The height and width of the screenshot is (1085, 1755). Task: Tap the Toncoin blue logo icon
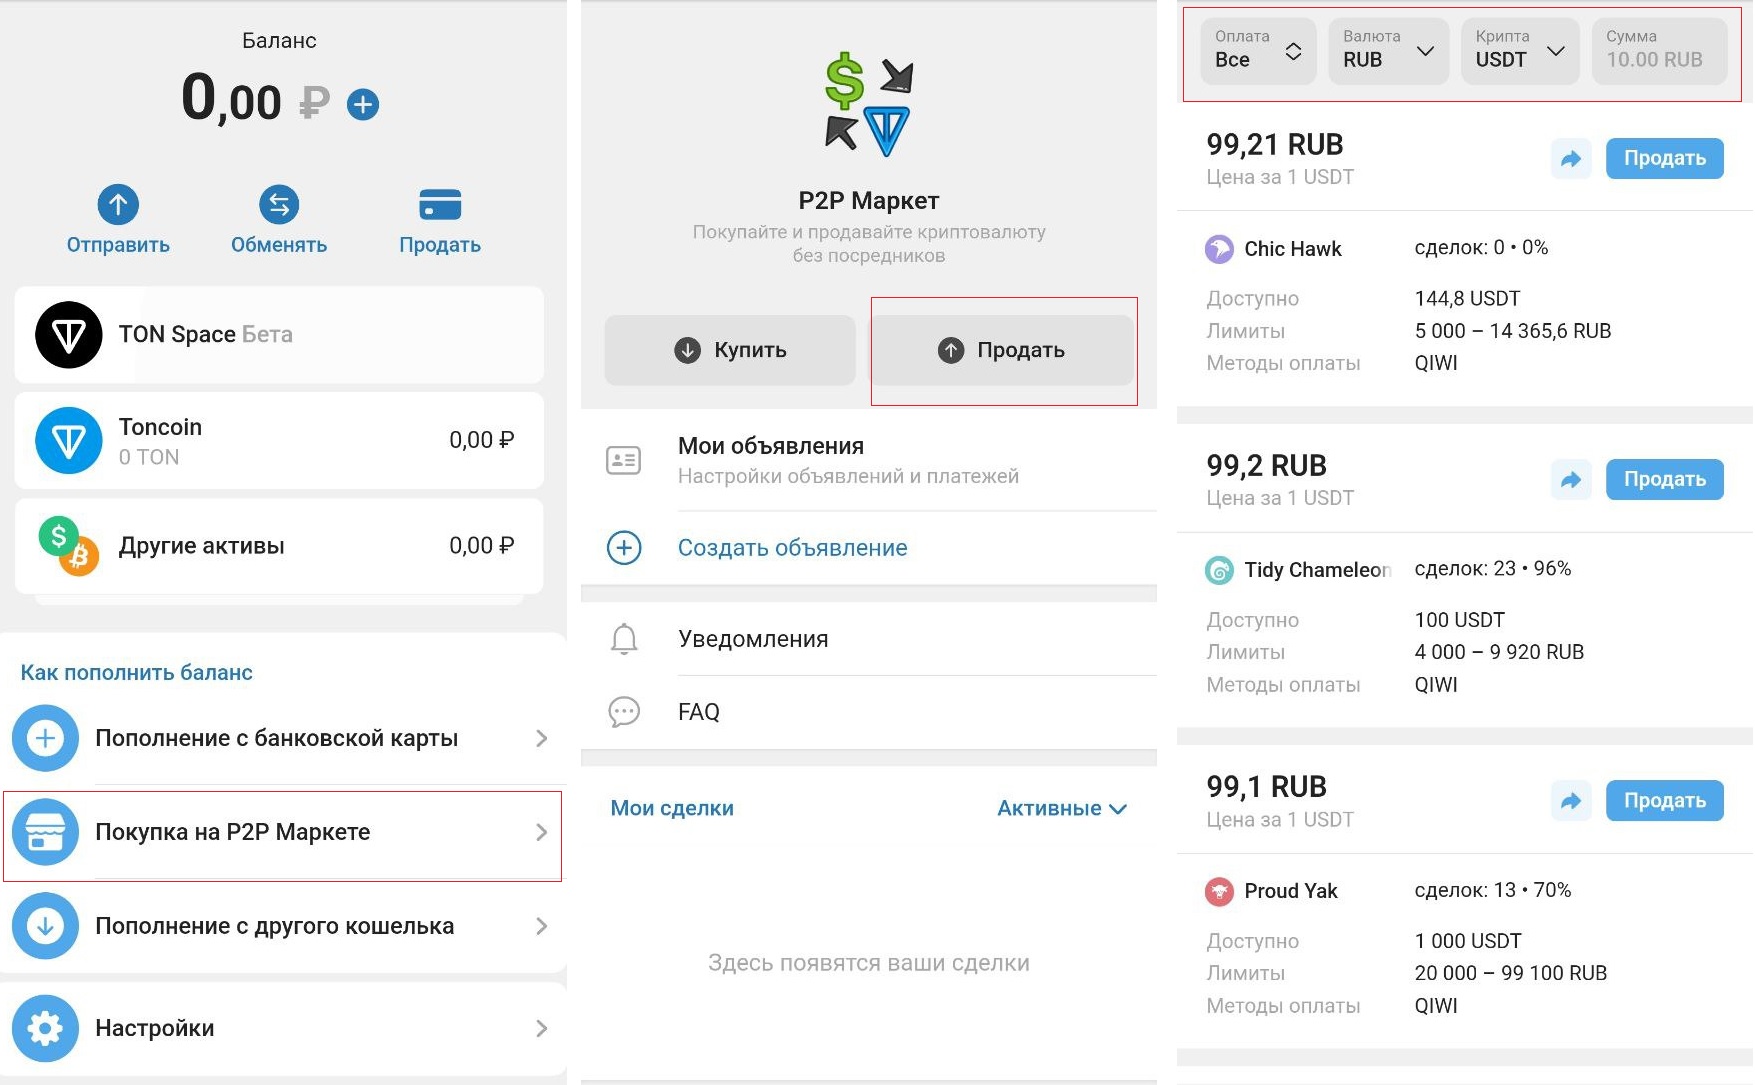pos(69,441)
